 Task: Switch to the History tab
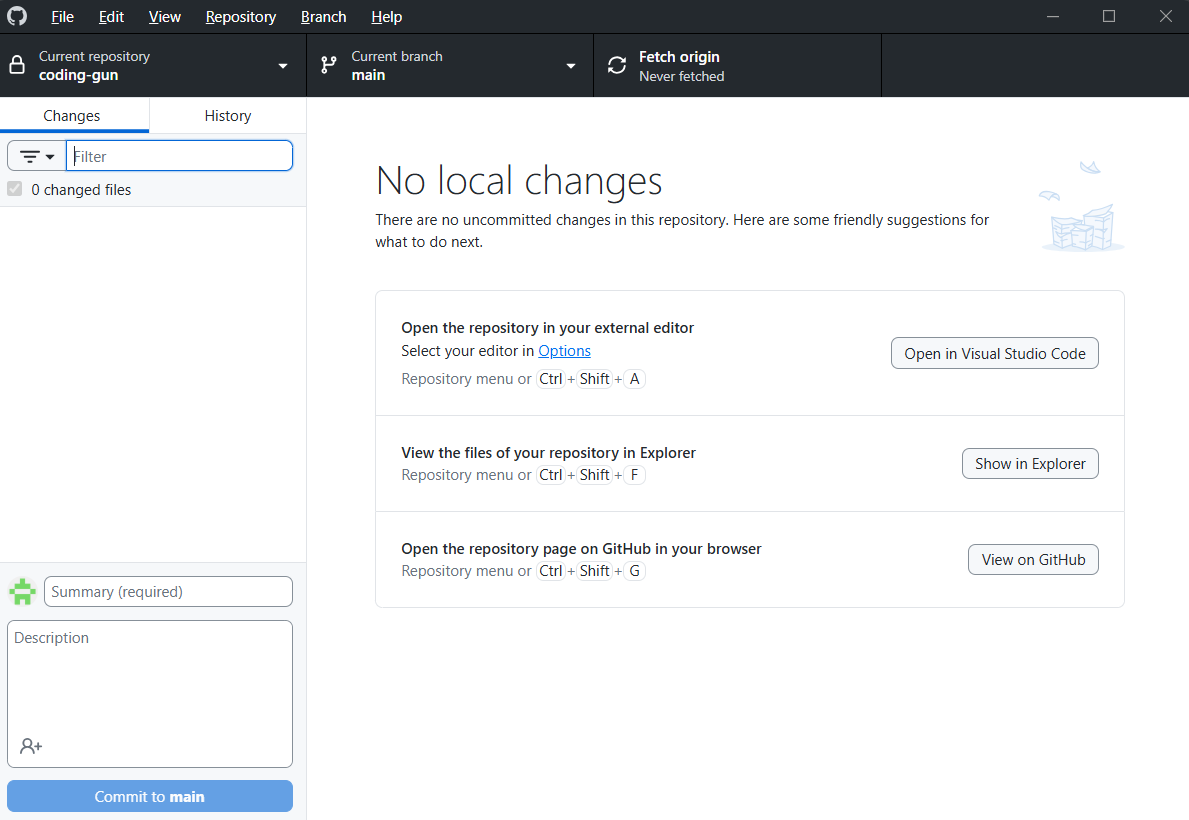(227, 115)
